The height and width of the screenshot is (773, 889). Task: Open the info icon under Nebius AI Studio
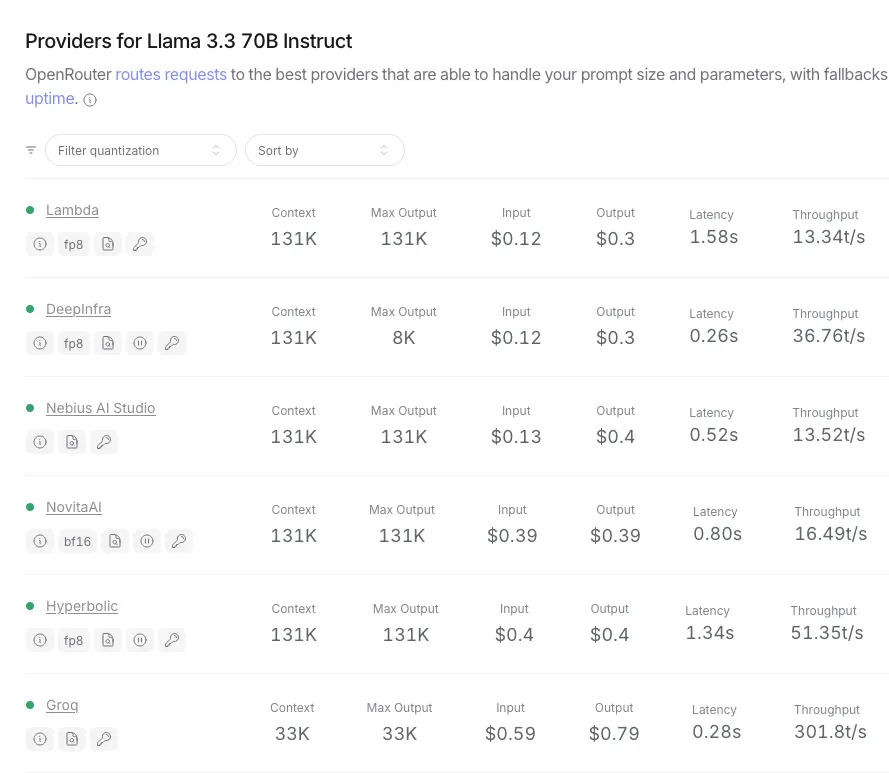point(40,442)
